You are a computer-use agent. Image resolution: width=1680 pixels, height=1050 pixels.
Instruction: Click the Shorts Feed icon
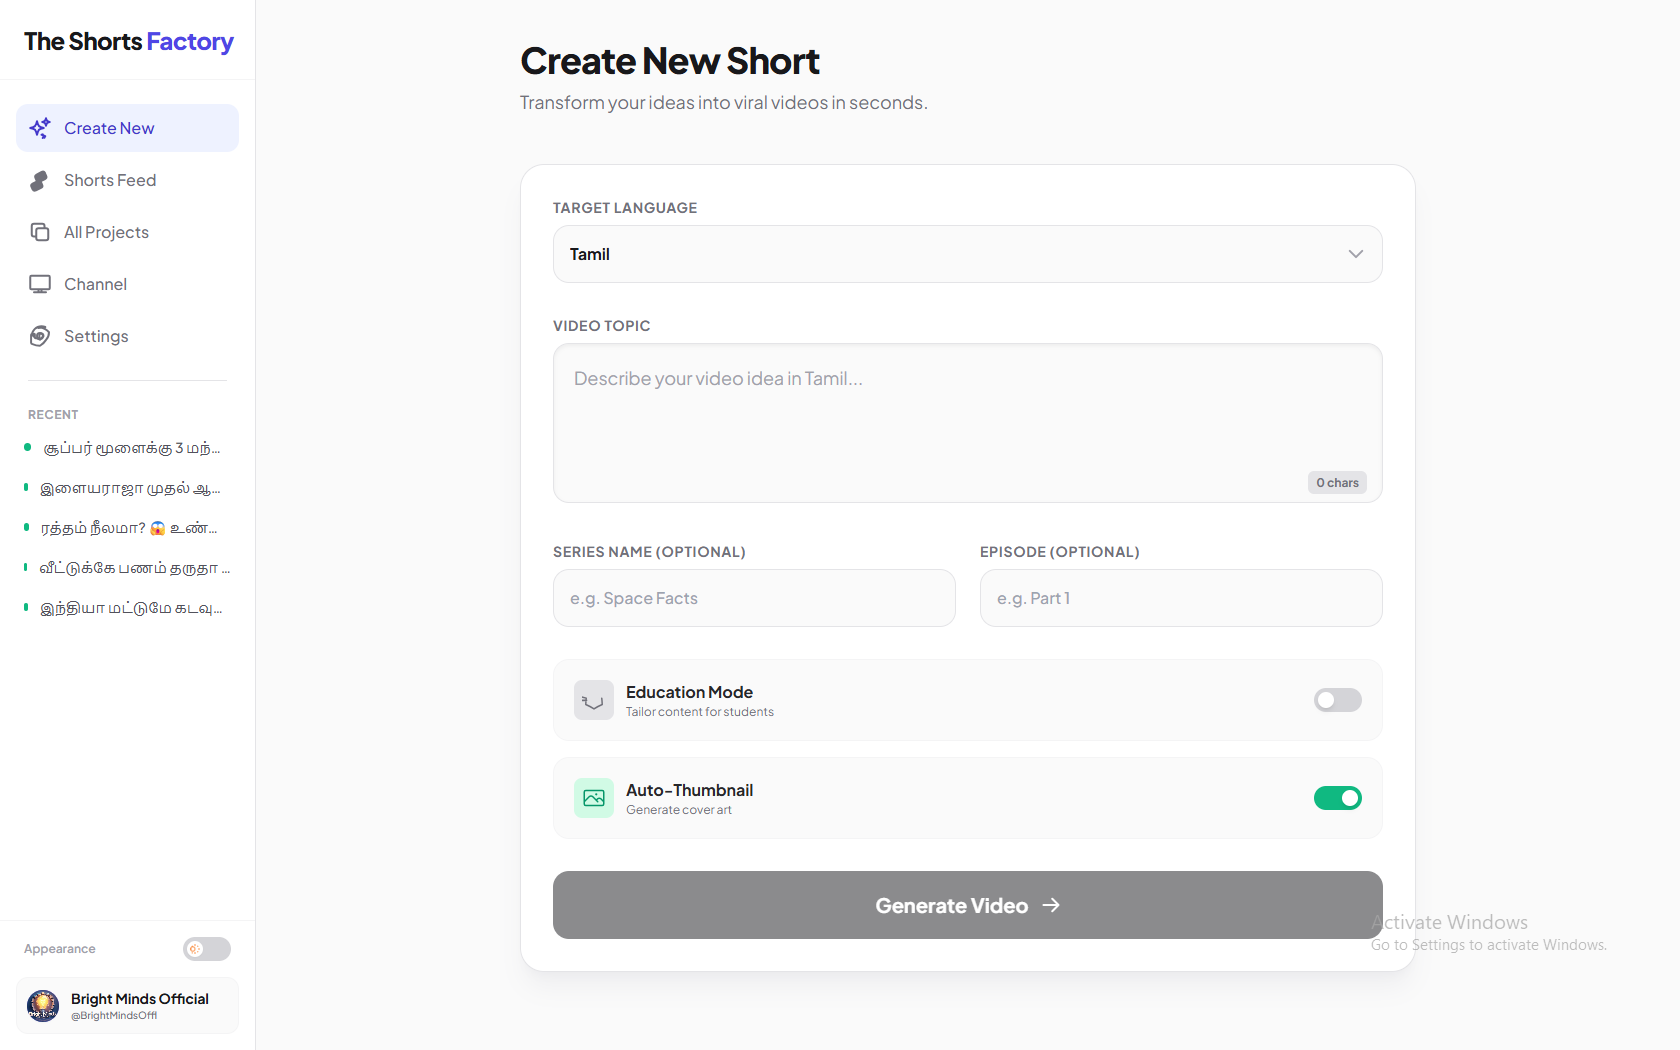click(x=39, y=180)
